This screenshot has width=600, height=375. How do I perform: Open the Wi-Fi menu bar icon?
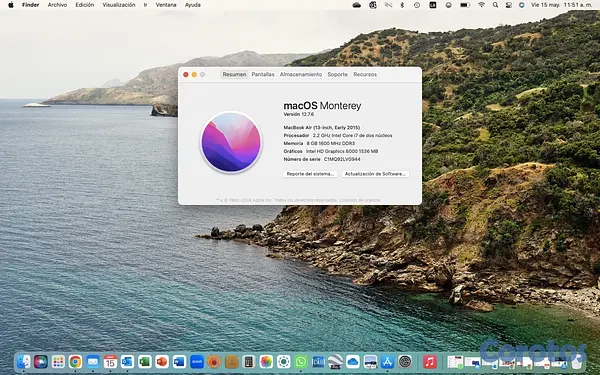(x=481, y=5)
